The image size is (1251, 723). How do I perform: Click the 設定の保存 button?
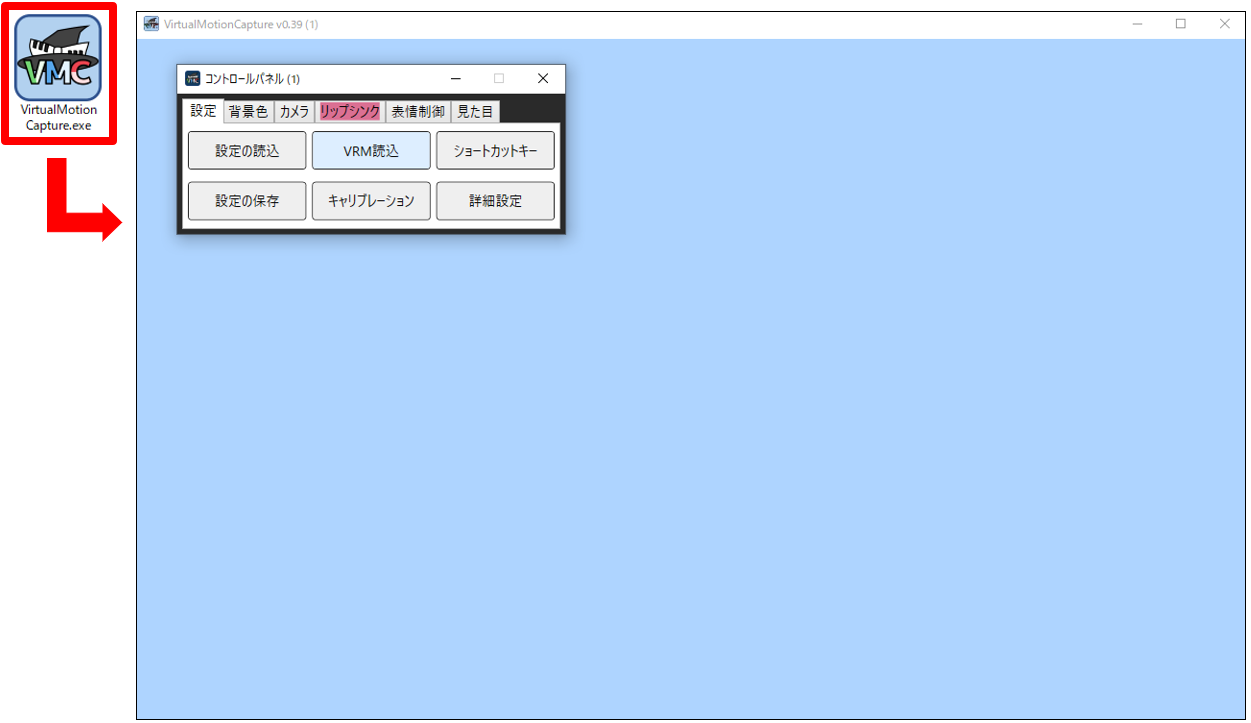point(247,201)
